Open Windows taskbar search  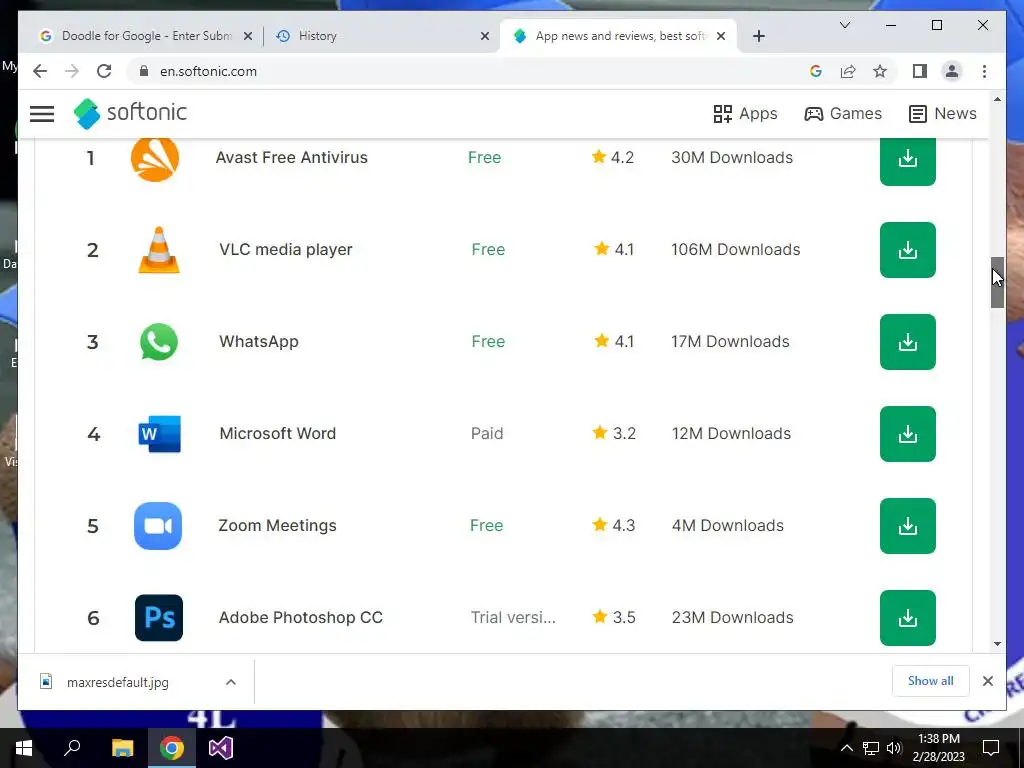72,748
